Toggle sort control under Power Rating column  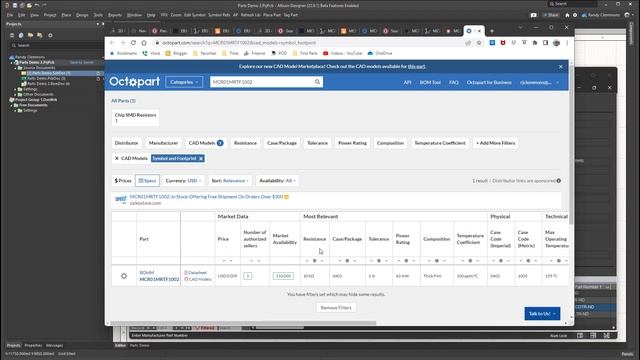[406, 261]
